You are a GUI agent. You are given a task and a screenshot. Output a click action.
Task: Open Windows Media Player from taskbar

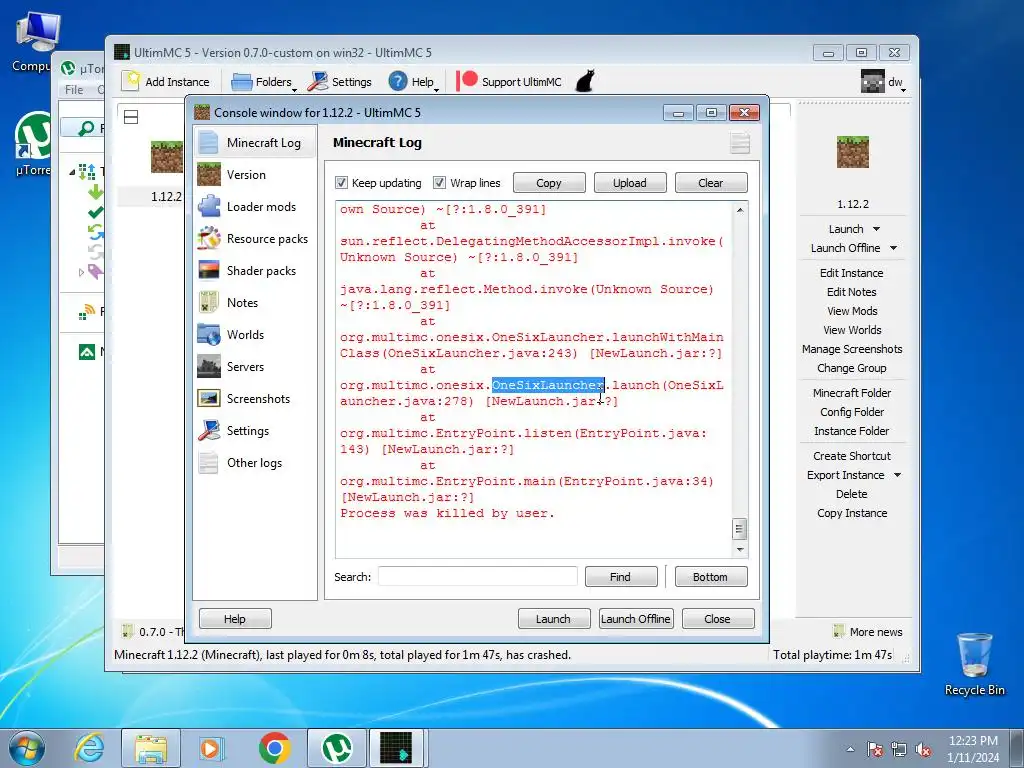pos(211,748)
